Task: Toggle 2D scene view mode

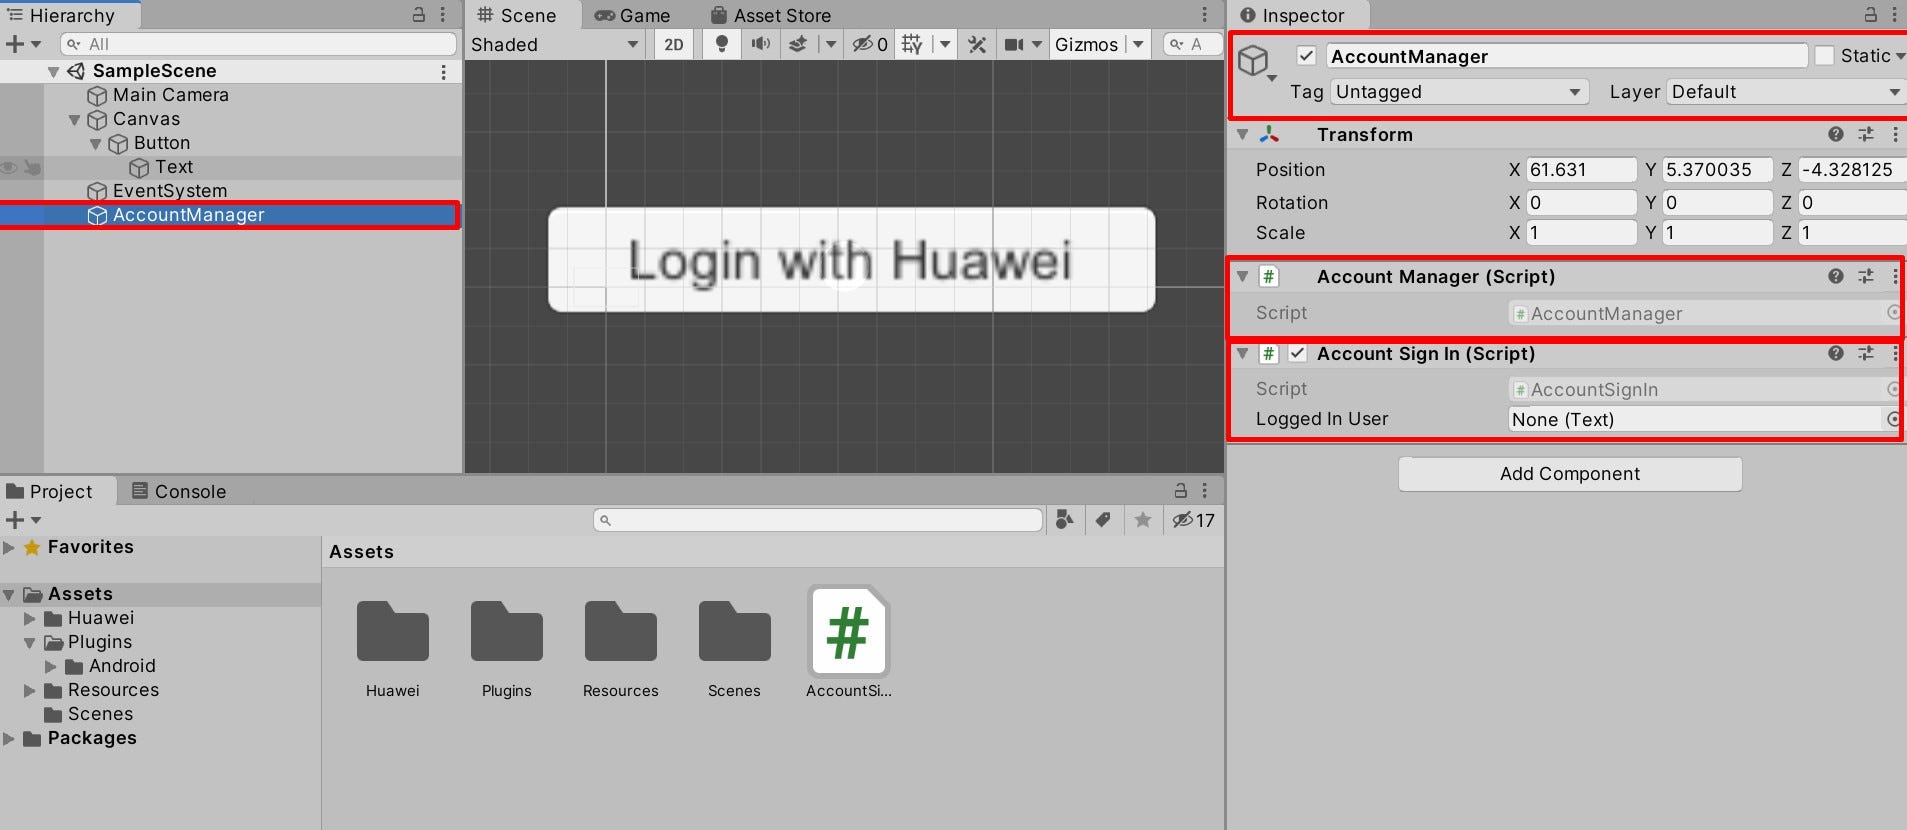Action: tap(674, 44)
